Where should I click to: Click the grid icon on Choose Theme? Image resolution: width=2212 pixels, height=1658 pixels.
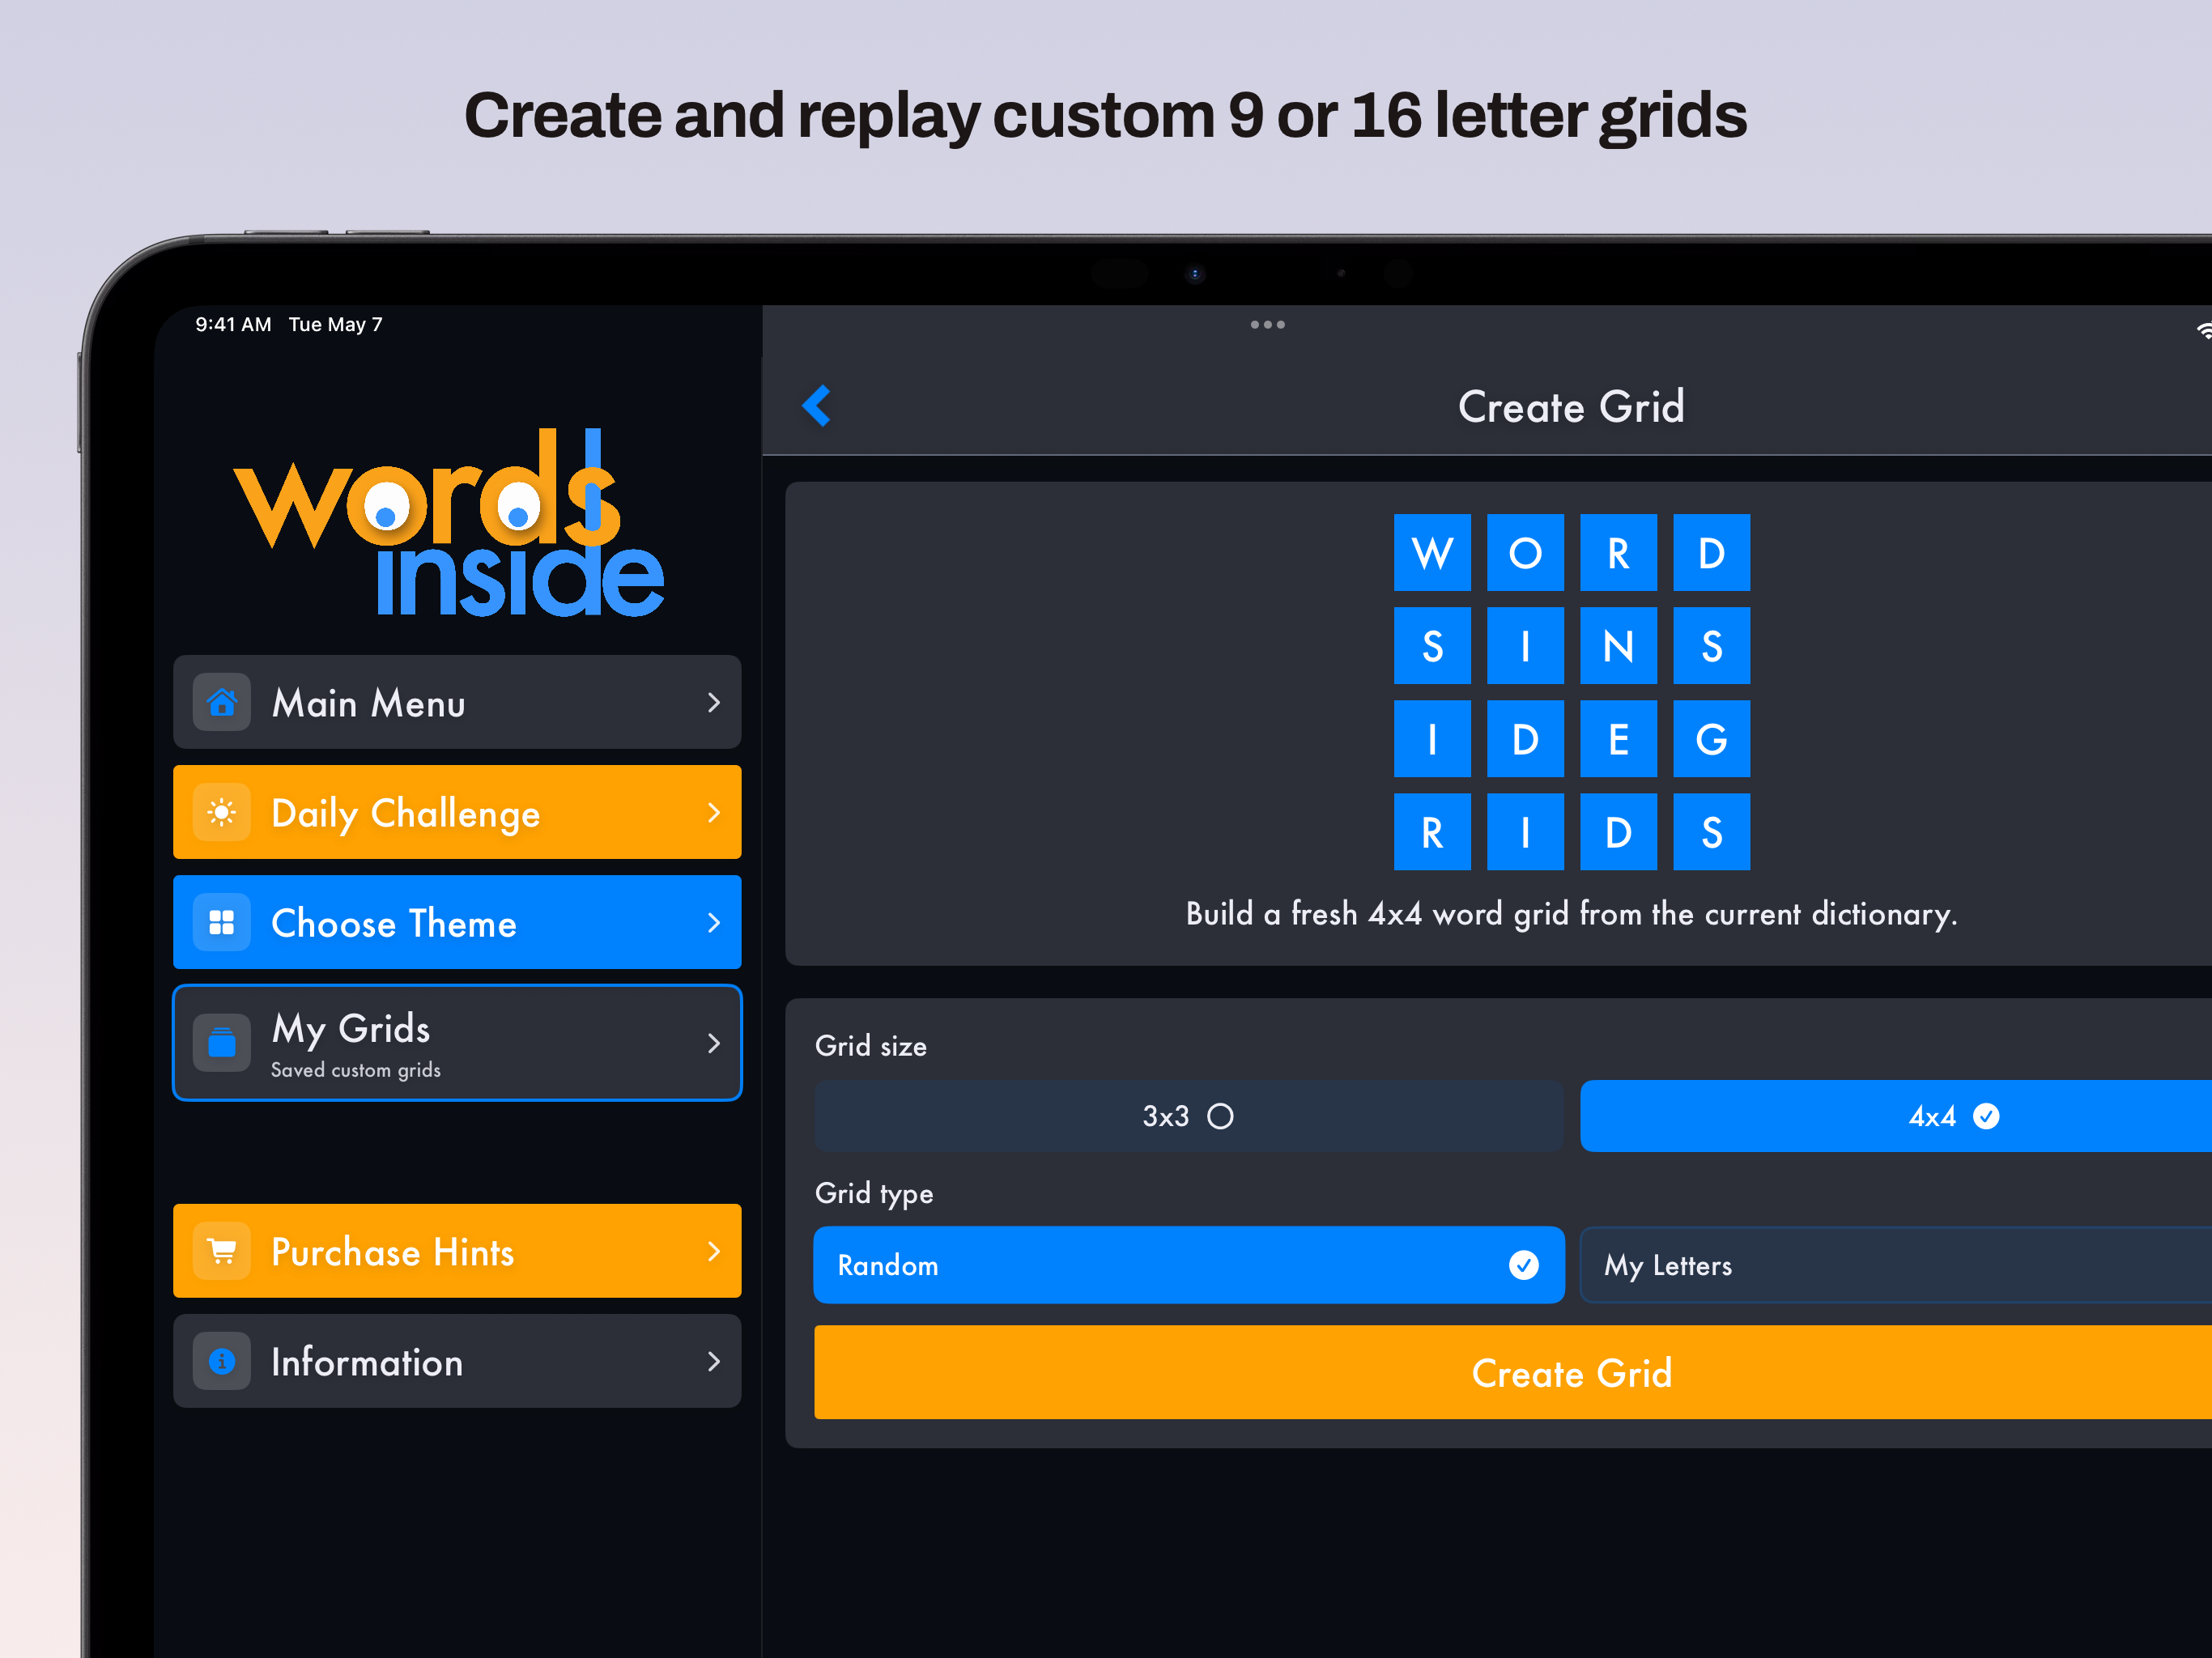point(222,922)
